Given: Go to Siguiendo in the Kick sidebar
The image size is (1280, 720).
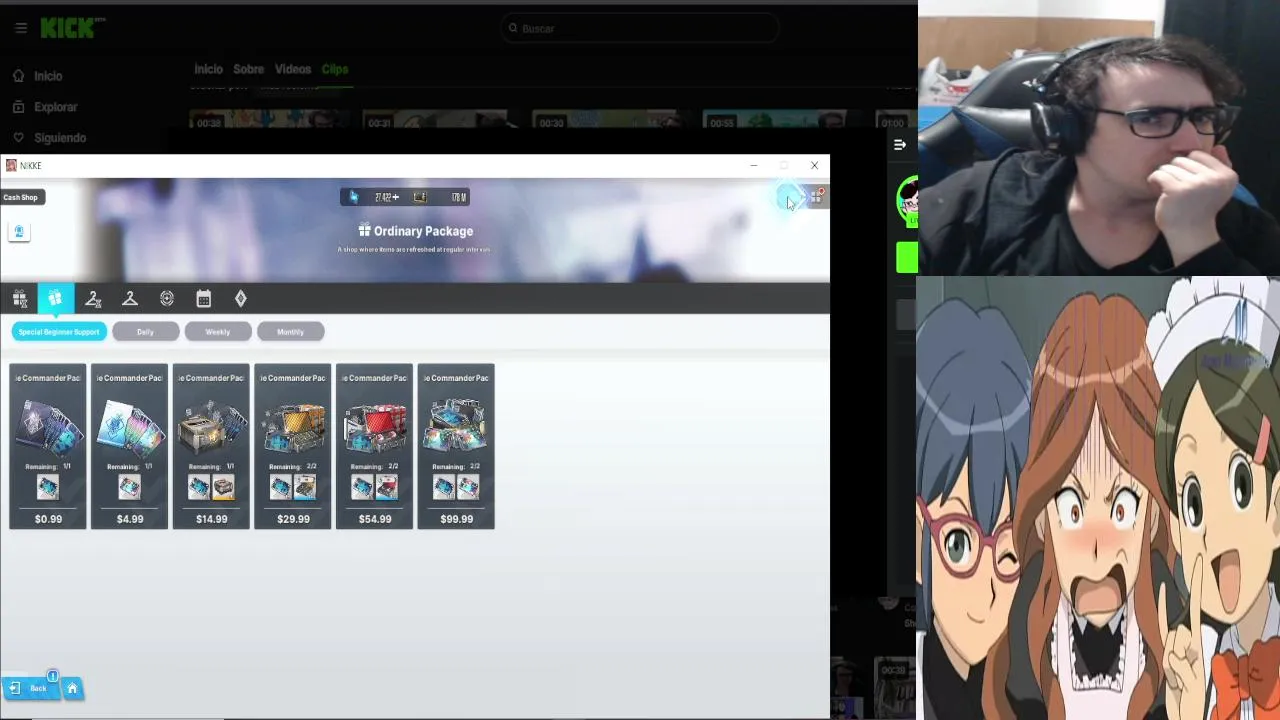Looking at the screenshot, I should click(50, 138).
